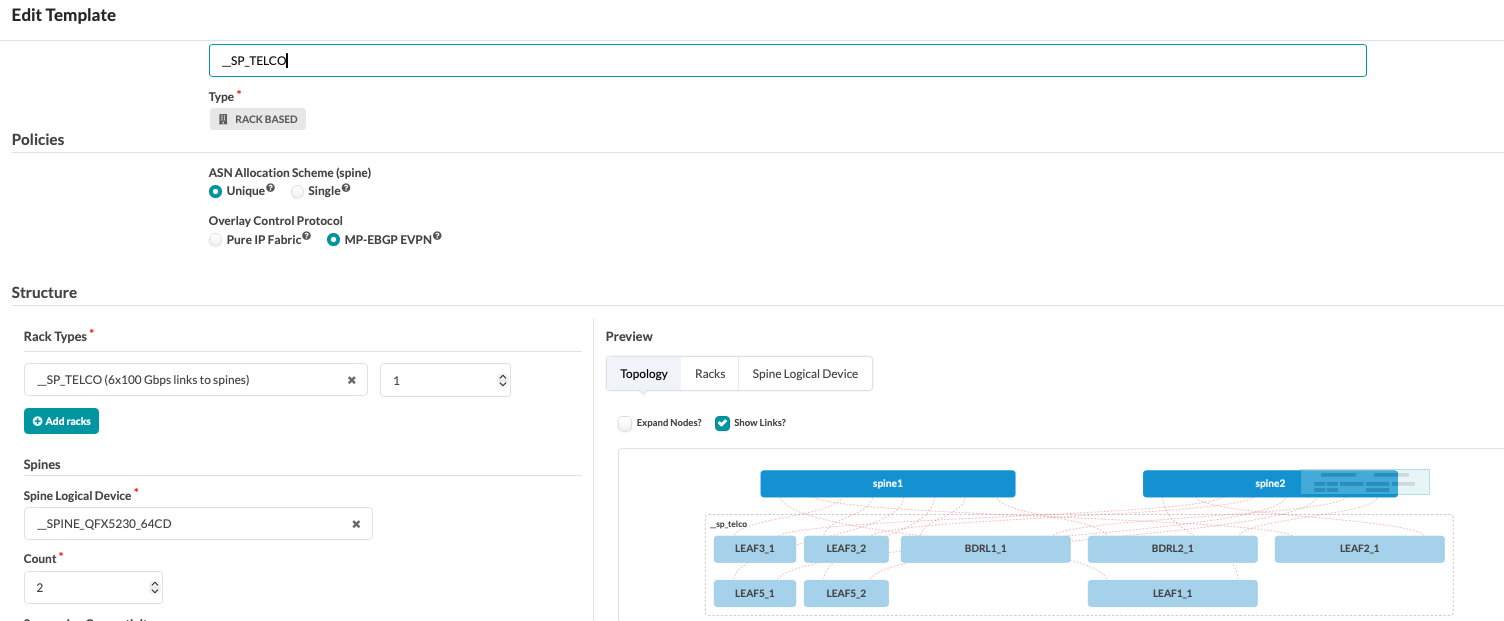
Task: Select the BDRL2_1 border leaf node
Action: pyautogui.click(x=1172, y=549)
